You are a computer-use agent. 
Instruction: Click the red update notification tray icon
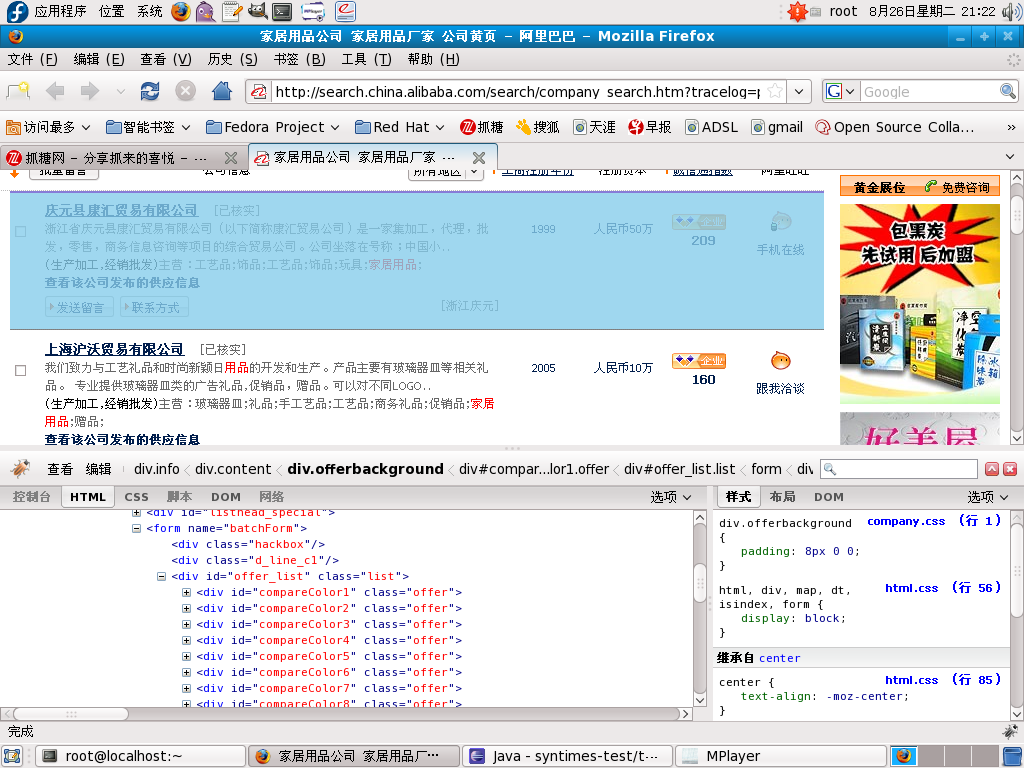coord(797,11)
